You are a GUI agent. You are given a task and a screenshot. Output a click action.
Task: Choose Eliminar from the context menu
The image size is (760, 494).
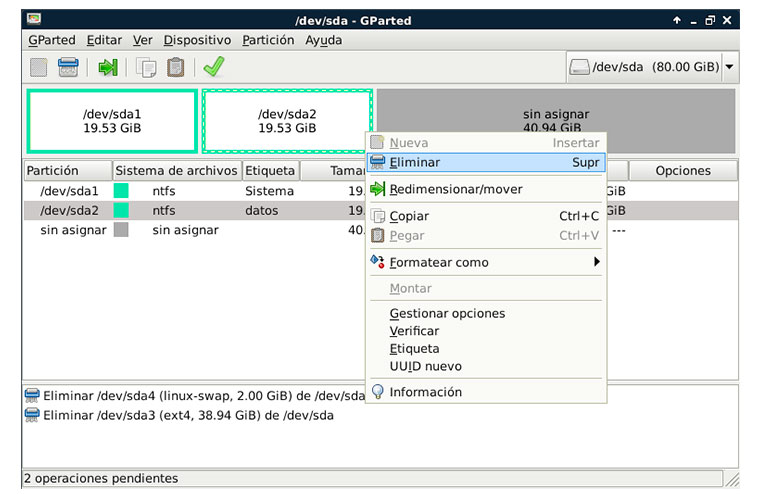click(x=486, y=162)
